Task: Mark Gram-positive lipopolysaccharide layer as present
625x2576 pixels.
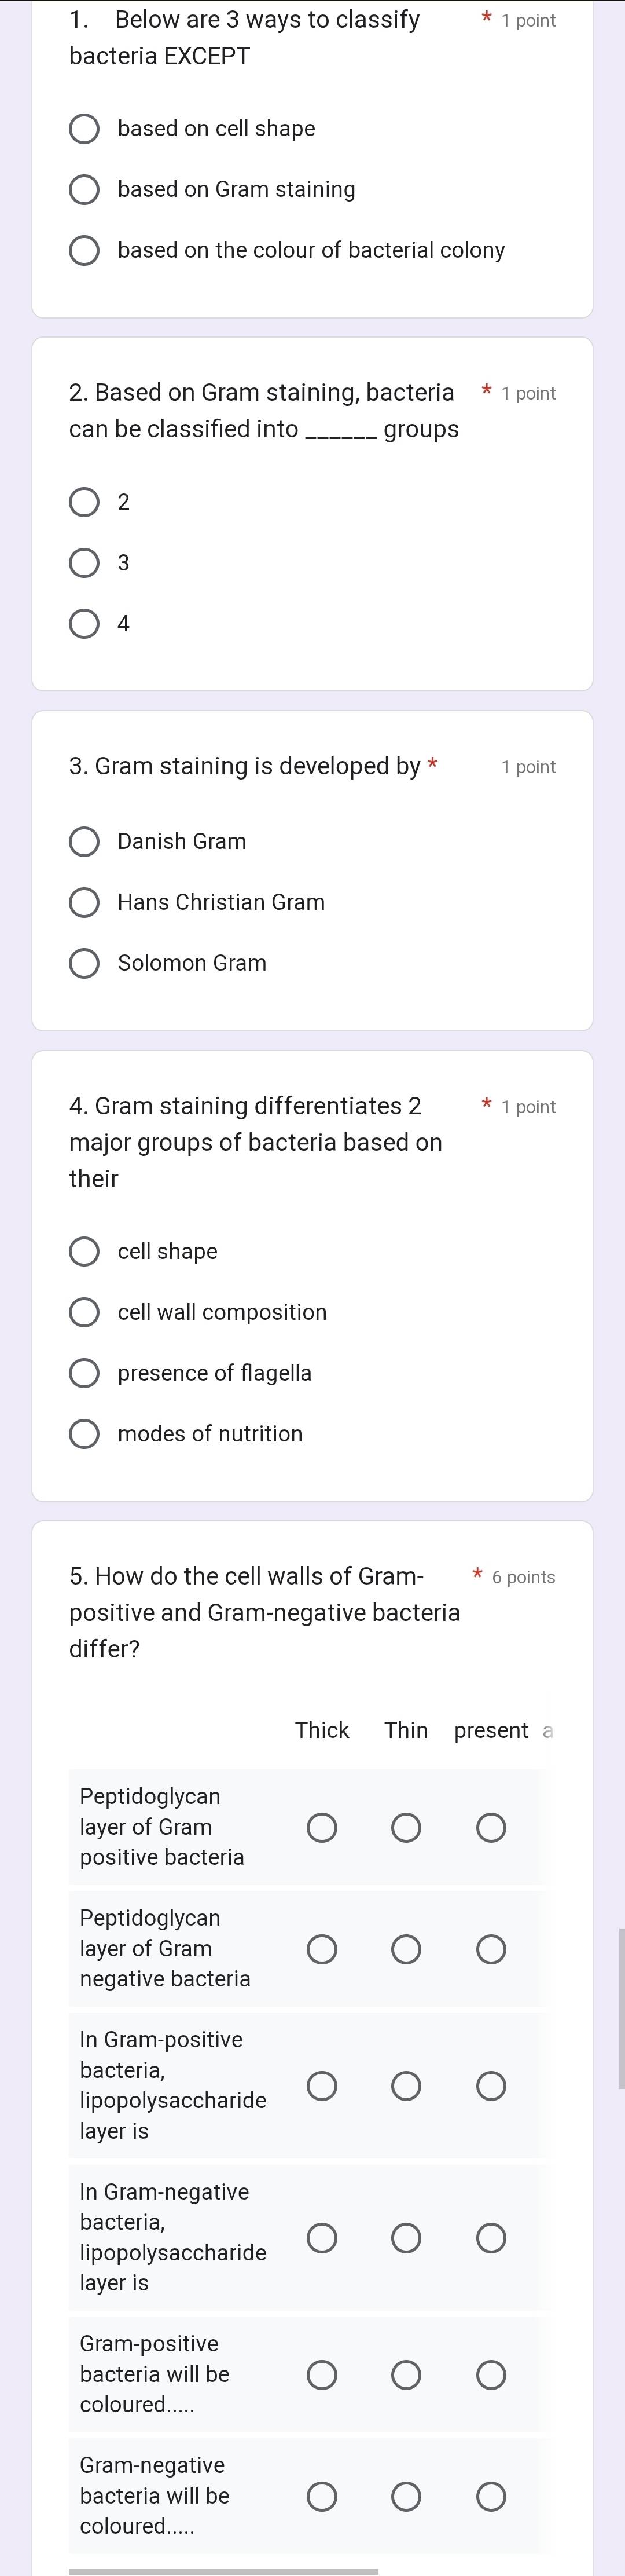Action: 491,2086
